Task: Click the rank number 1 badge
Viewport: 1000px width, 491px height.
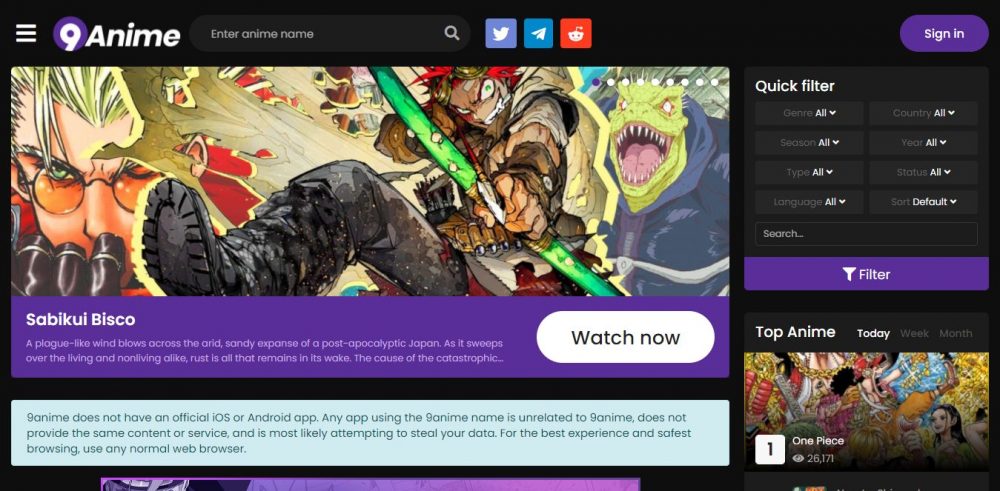Action: pyautogui.click(x=770, y=450)
